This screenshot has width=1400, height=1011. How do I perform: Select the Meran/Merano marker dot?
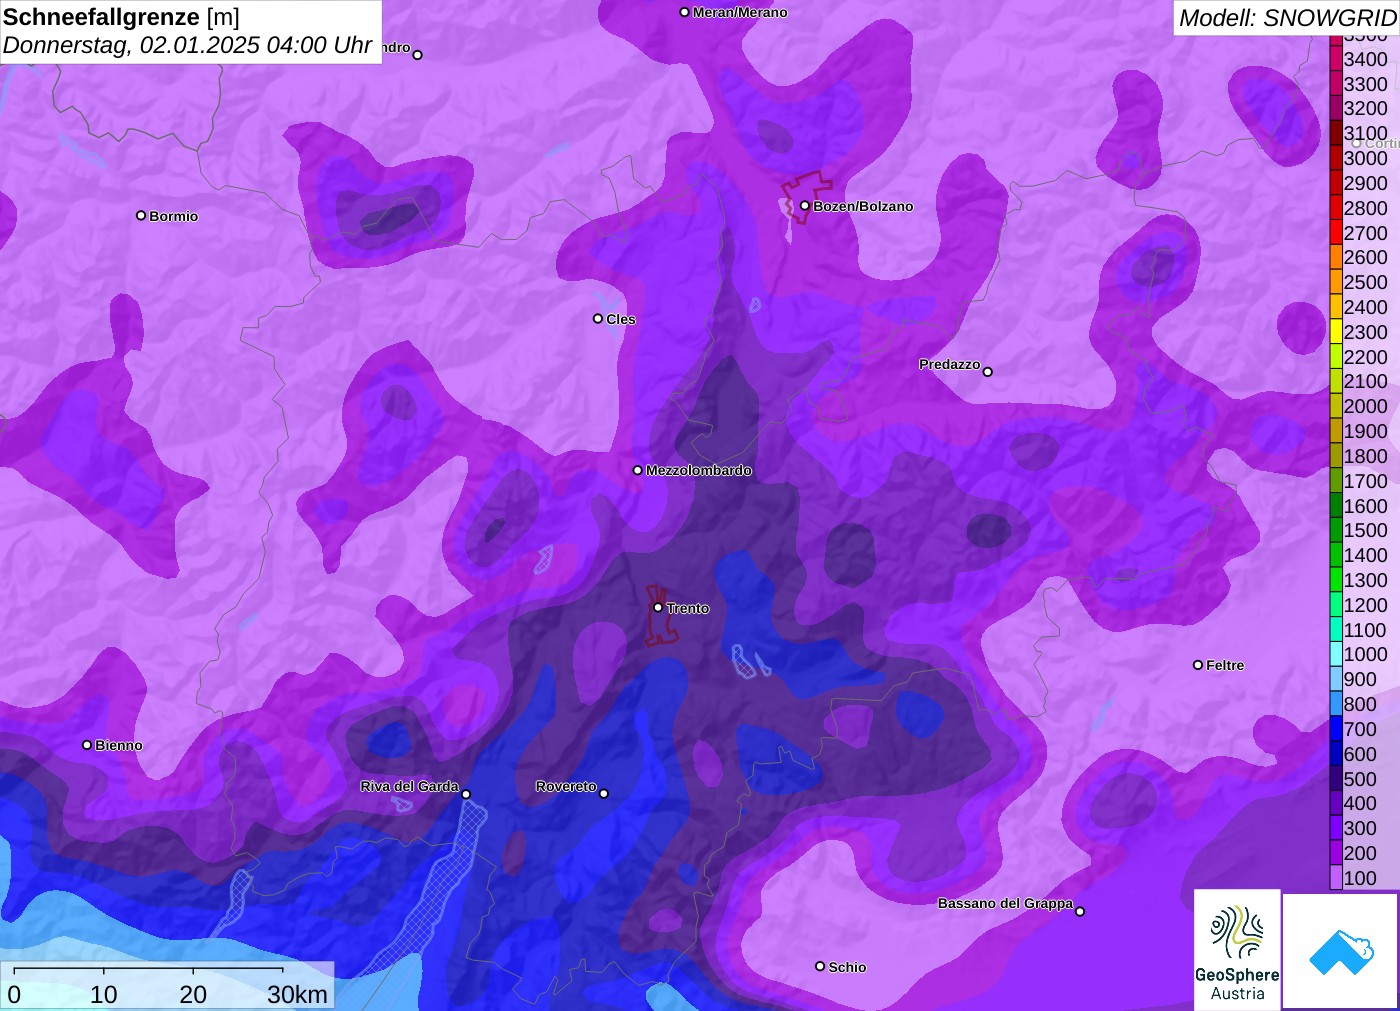(684, 12)
